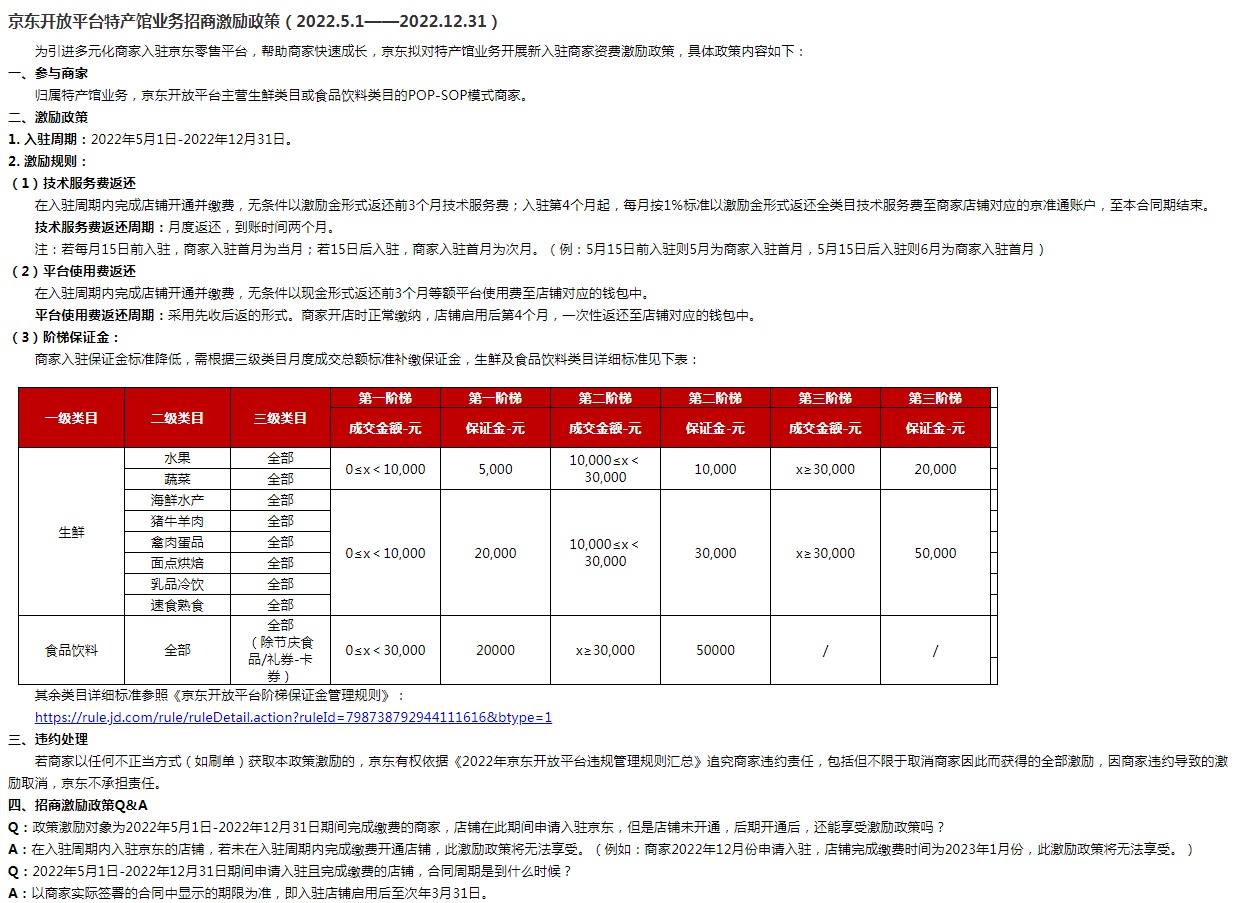Select the heading 一、参与商家
The image size is (1241, 903).
pyautogui.click(x=48, y=73)
